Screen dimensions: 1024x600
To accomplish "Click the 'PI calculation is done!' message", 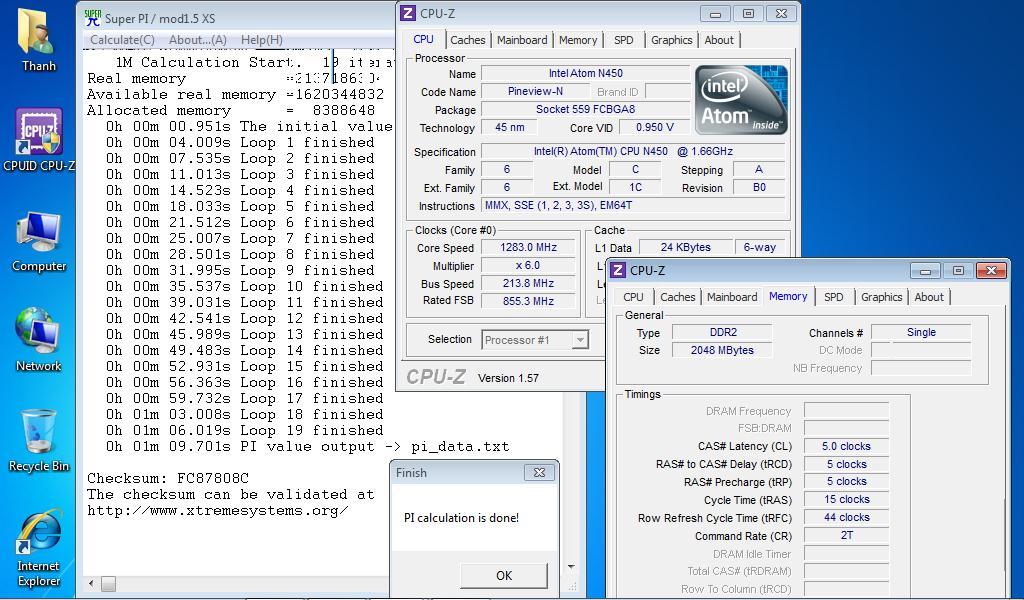I will (x=461, y=518).
